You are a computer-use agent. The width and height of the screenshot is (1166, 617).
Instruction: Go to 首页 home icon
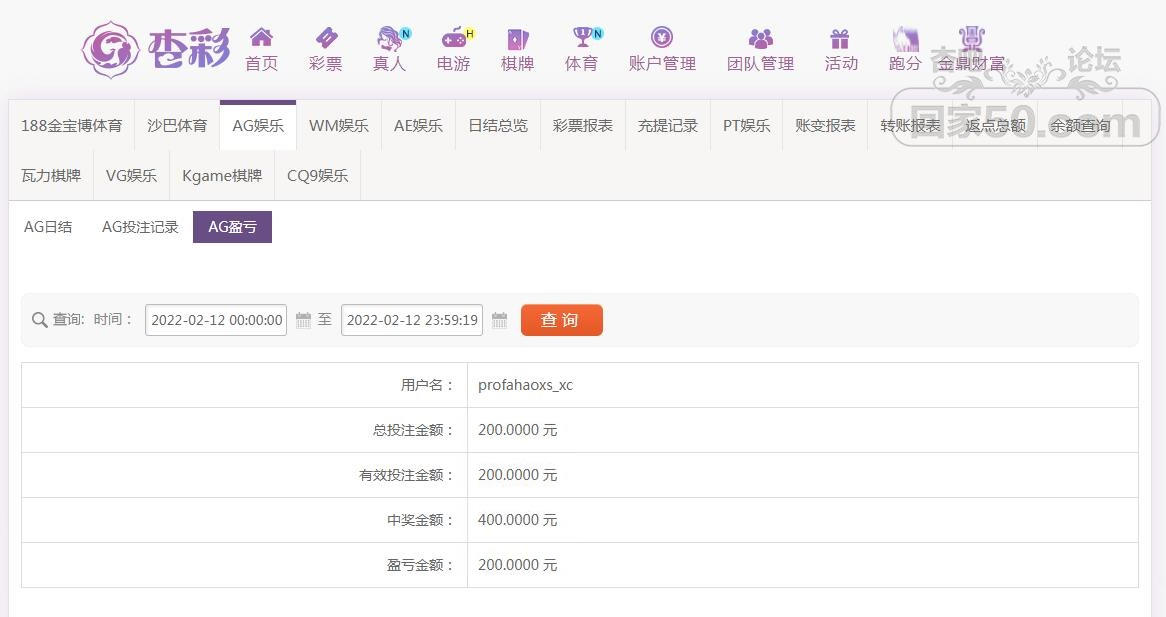[x=261, y=37]
